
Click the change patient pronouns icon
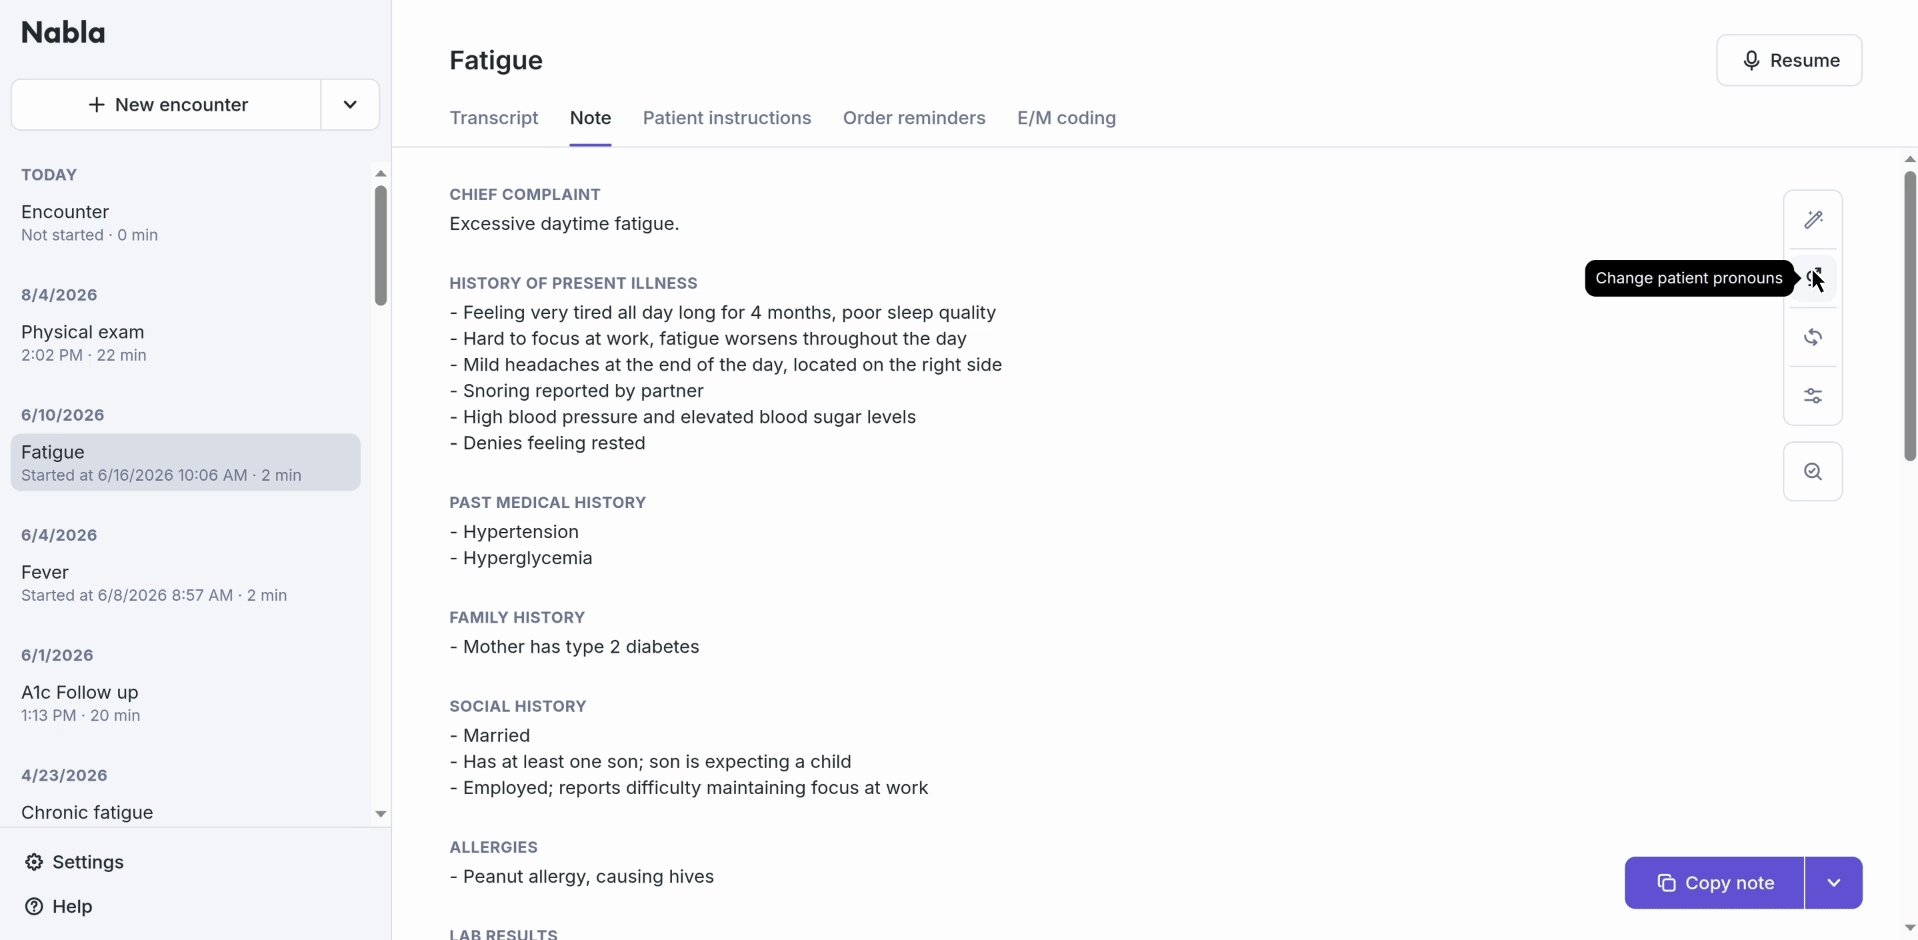[x=1812, y=278]
